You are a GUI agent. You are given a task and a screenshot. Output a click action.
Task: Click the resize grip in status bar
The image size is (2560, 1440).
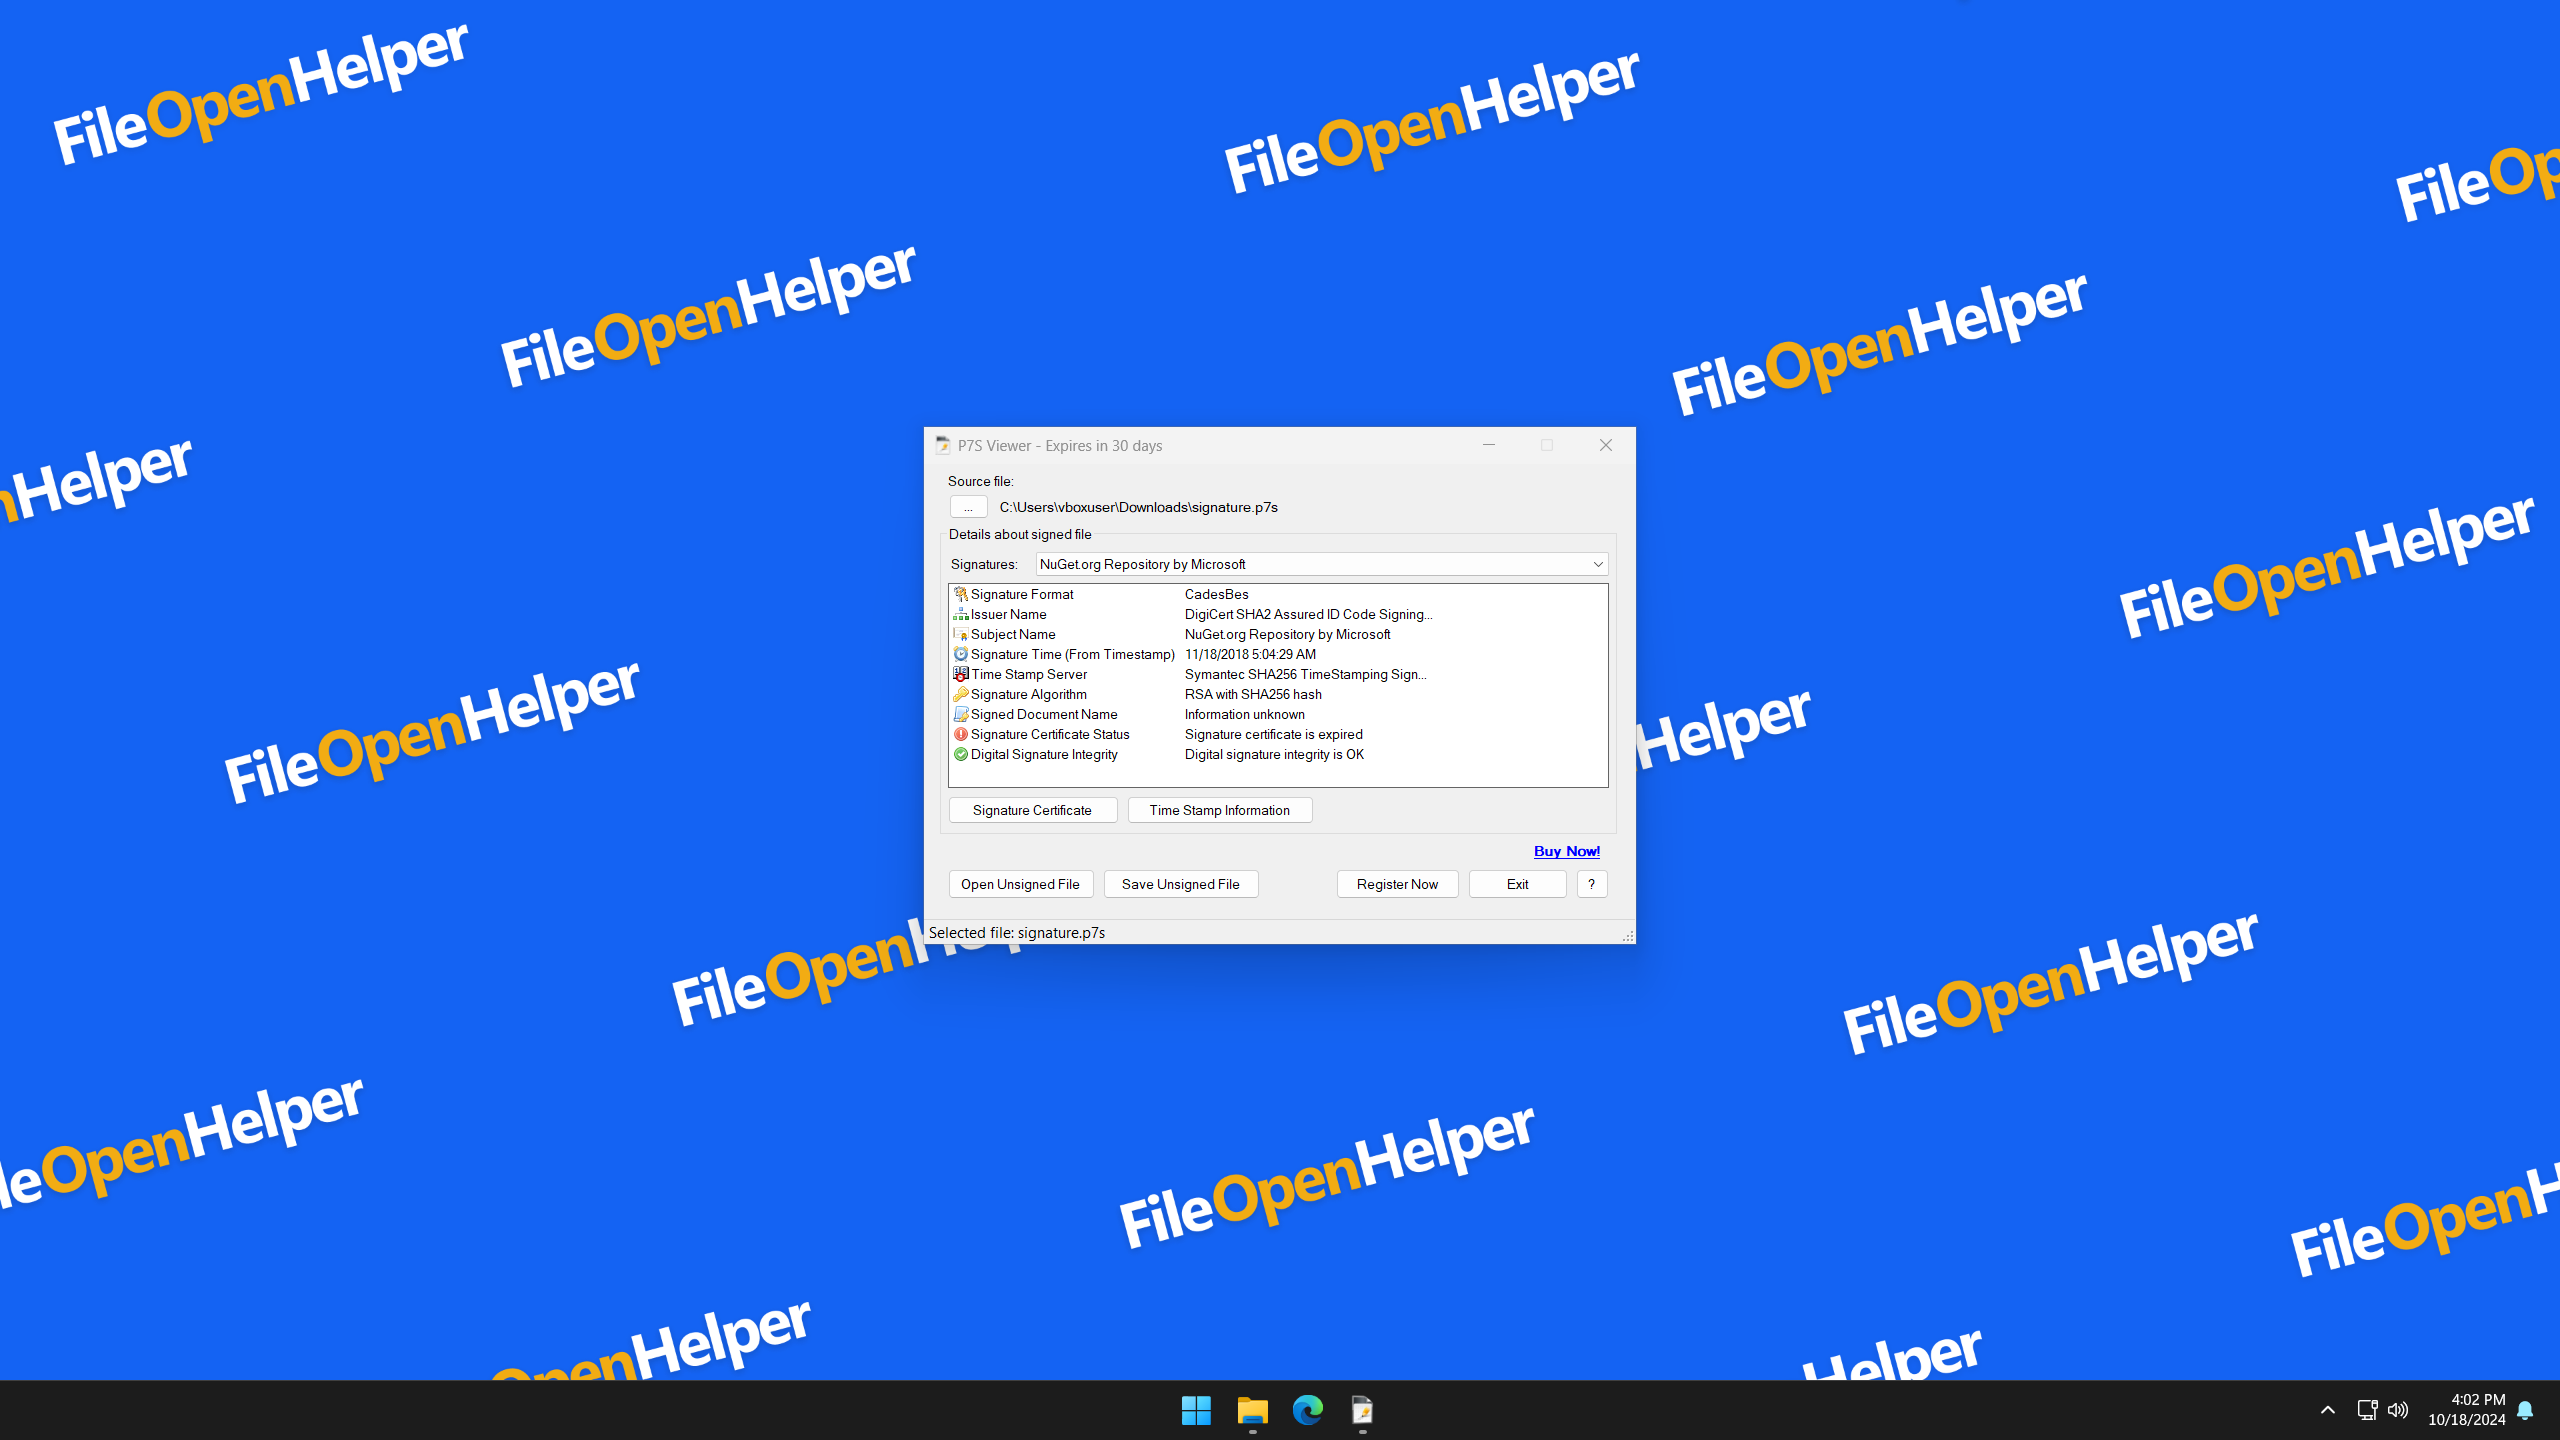(1627, 936)
